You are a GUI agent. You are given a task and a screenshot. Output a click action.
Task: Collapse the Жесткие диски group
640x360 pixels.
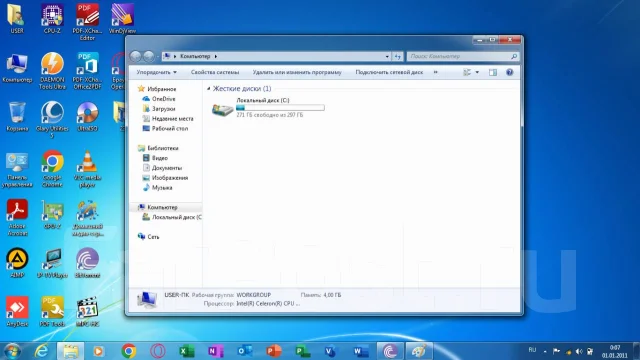(209, 89)
